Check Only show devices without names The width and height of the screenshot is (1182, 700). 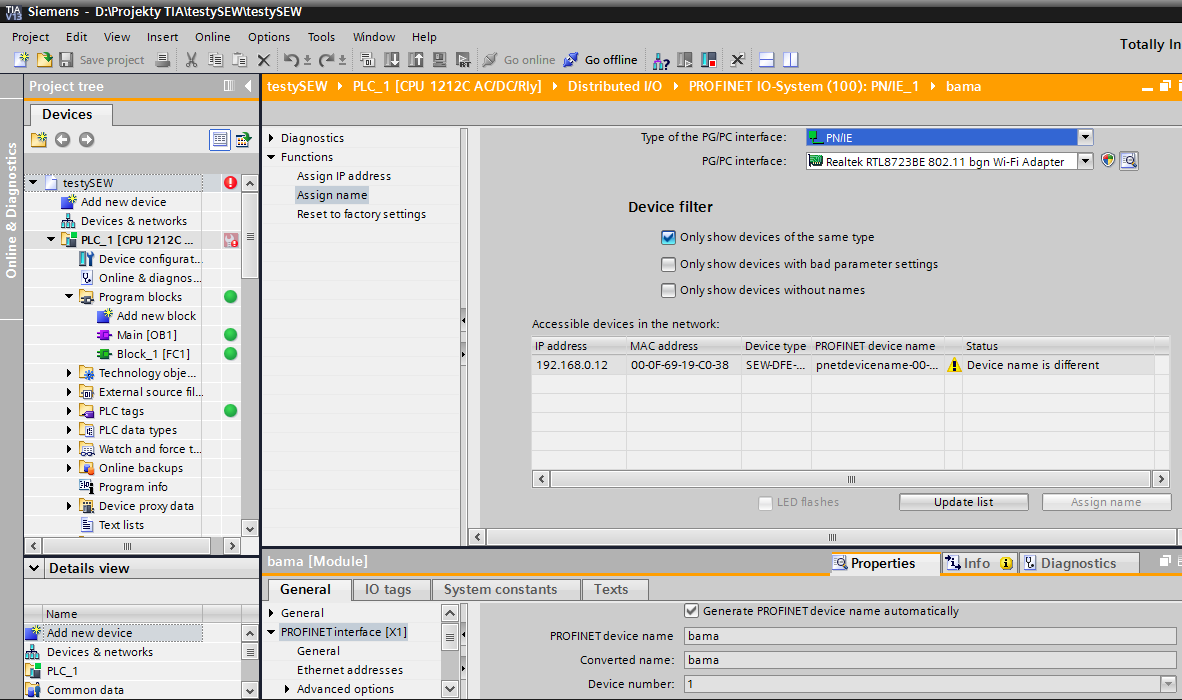point(668,291)
